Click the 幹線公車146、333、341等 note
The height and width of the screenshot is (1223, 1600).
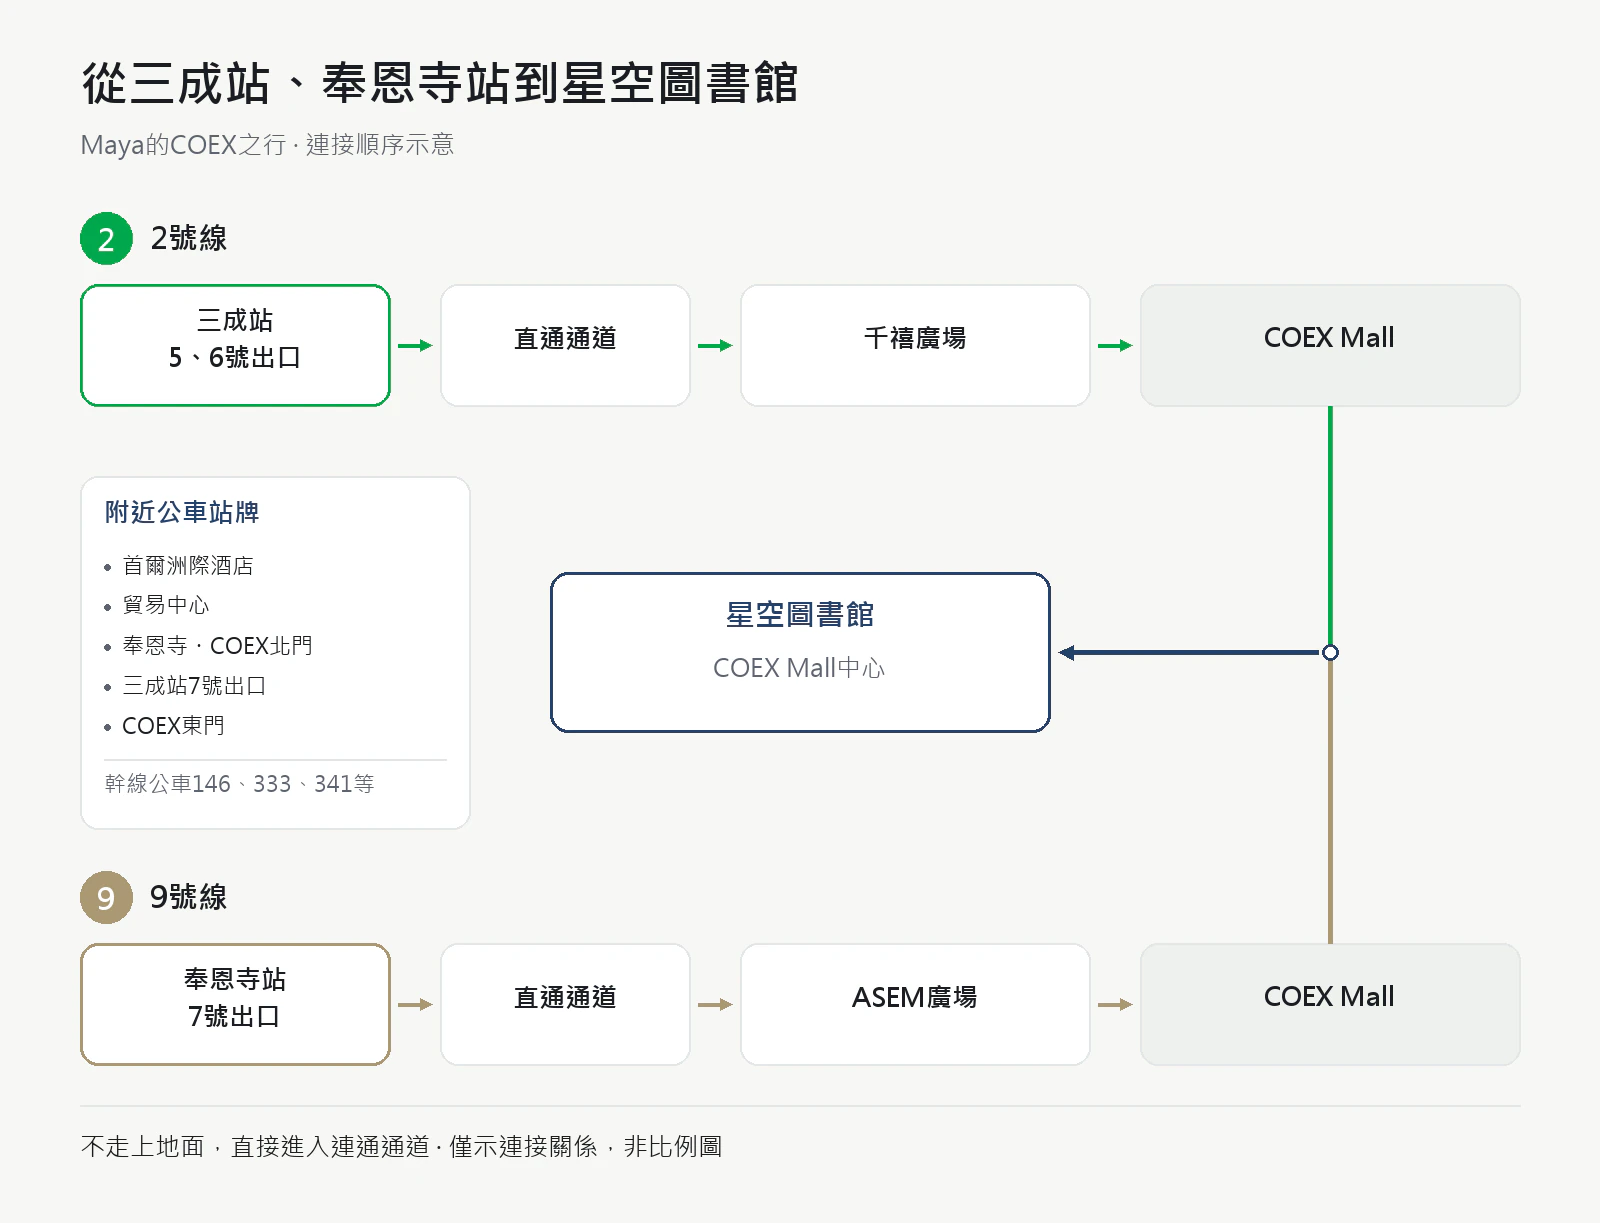click(x=239, y=783)
